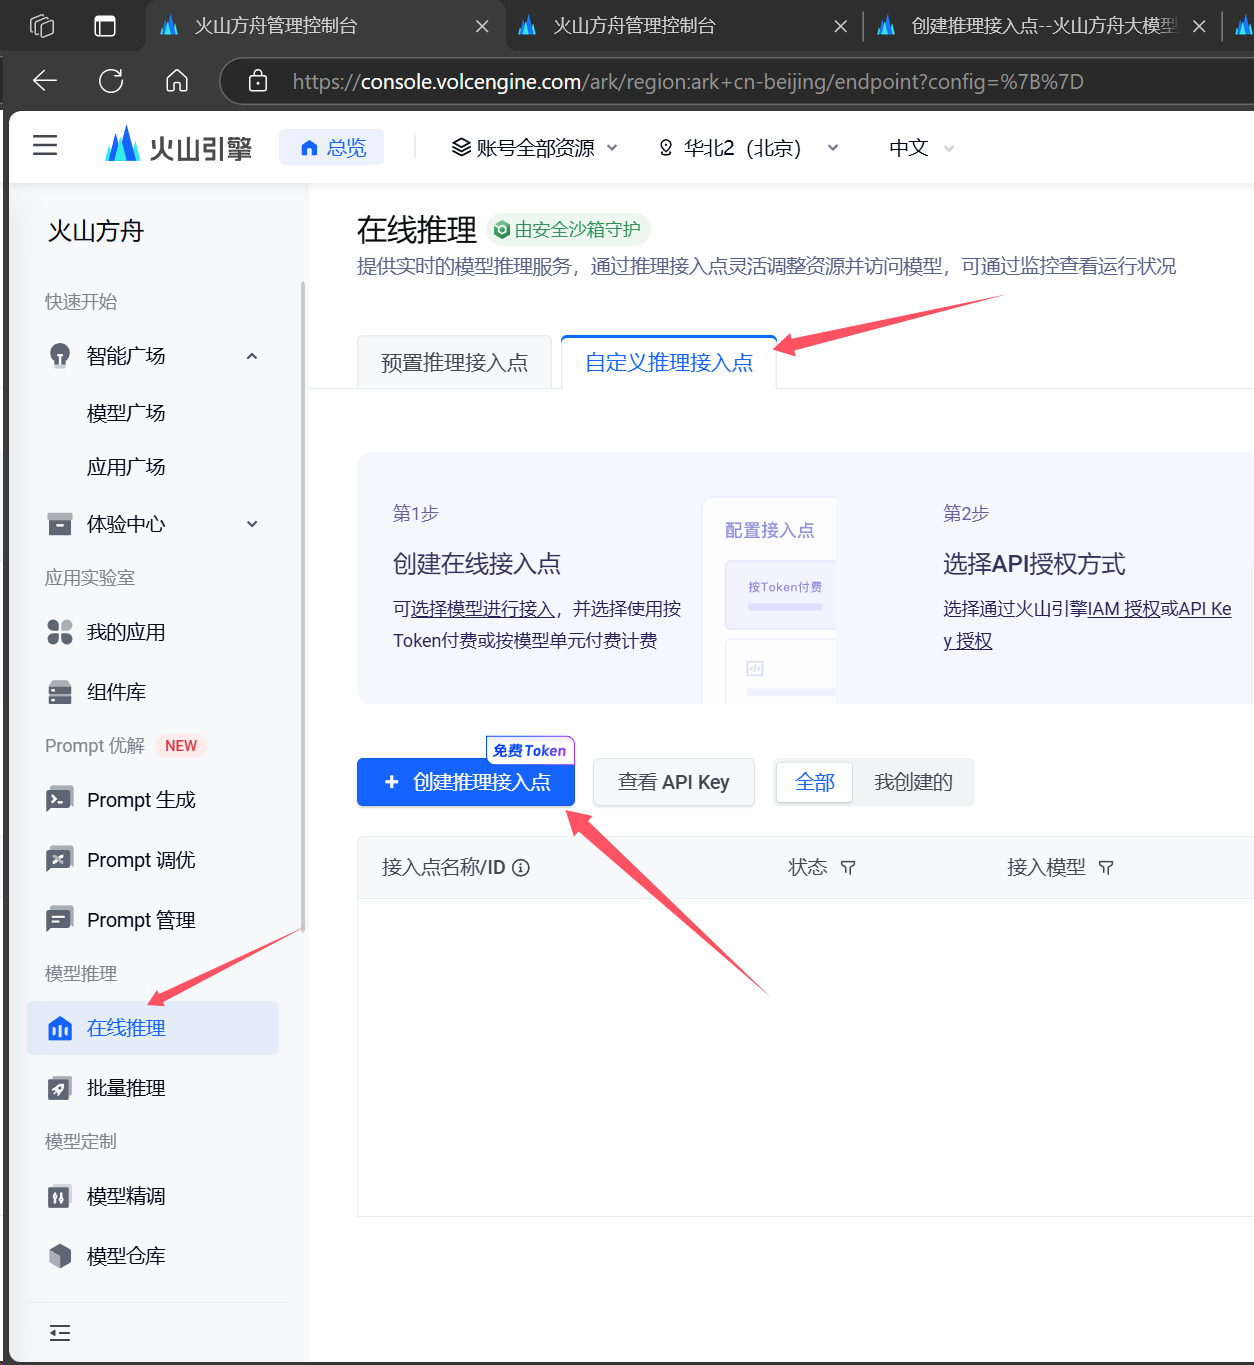The image size is (1254, 1365).
Task: Open the 华北2 (北京) region dropdown
Action: [748, 148]
